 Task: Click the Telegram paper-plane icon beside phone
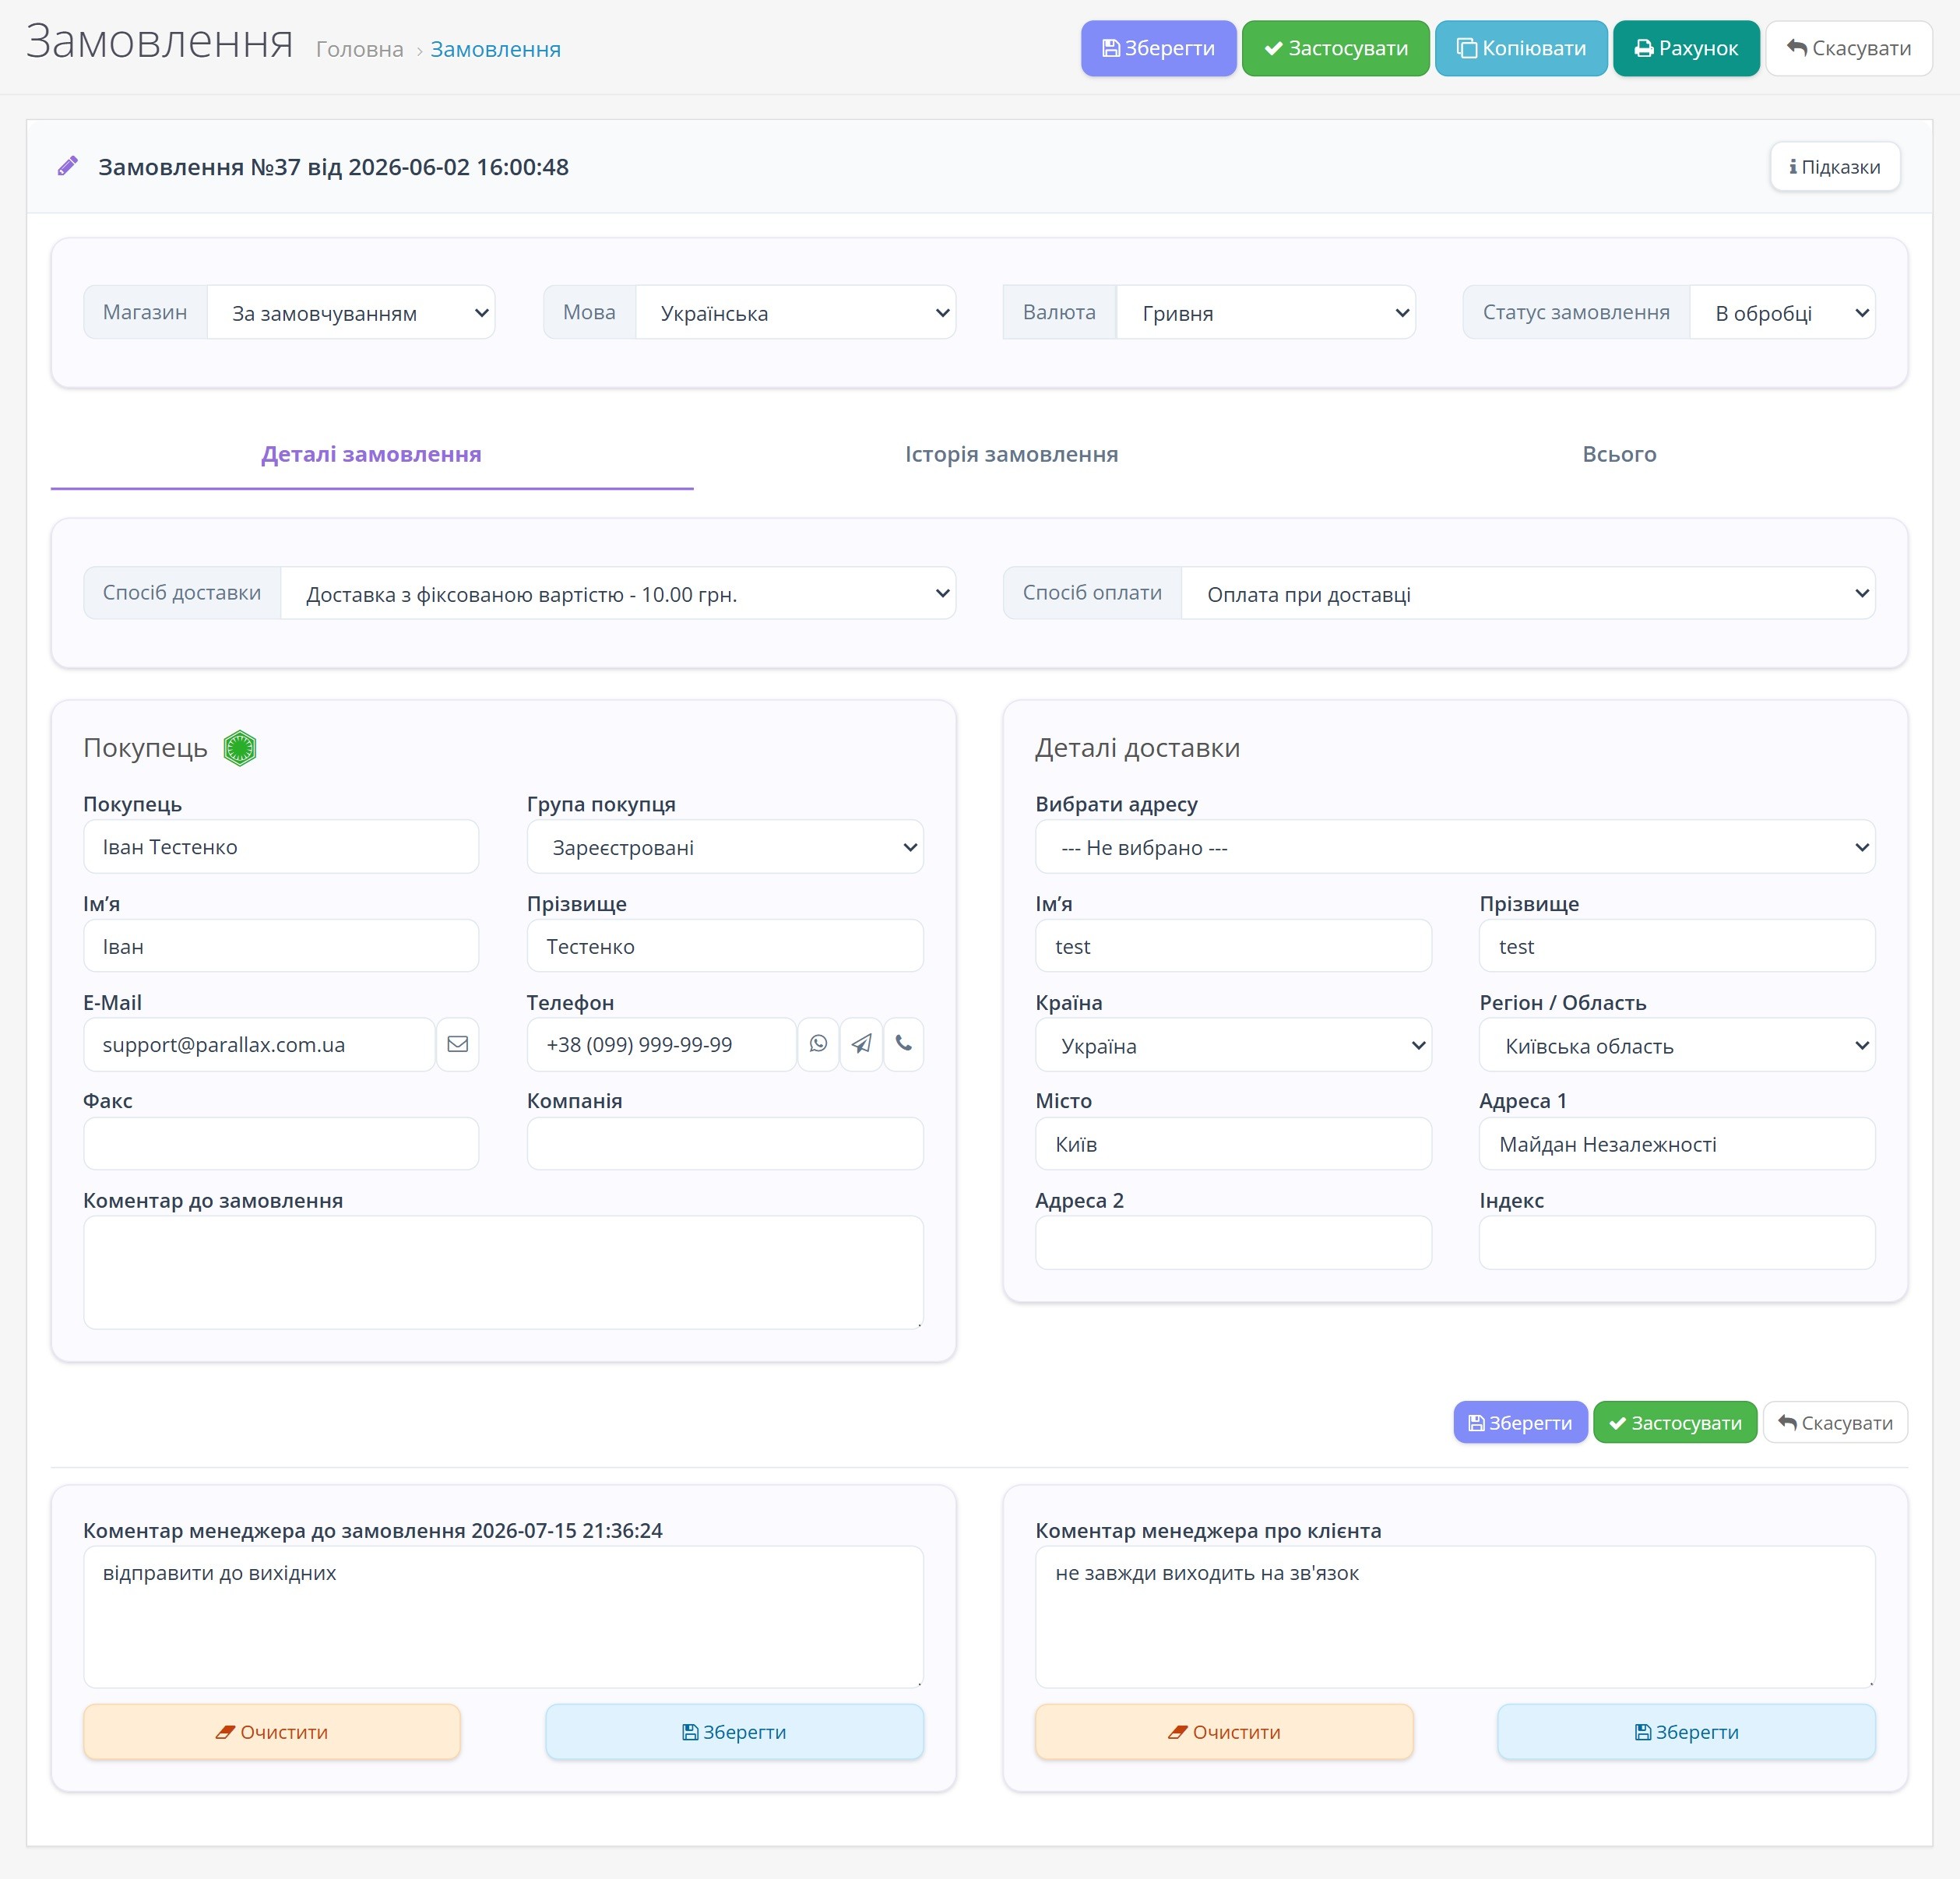pos(861,1044)
